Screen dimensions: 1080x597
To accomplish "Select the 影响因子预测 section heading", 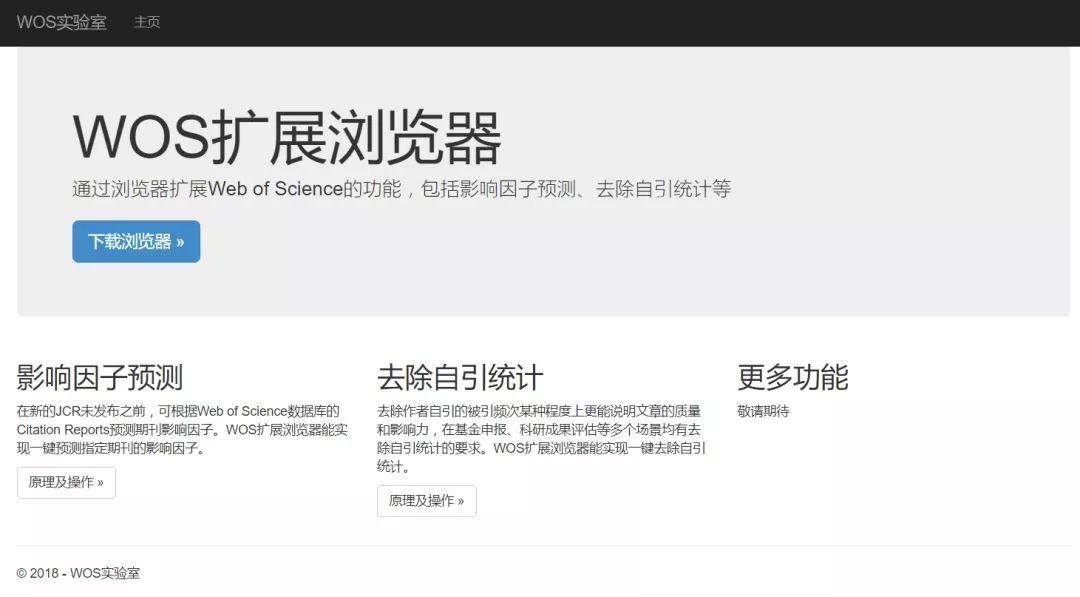I will click(x=100, y=378).
